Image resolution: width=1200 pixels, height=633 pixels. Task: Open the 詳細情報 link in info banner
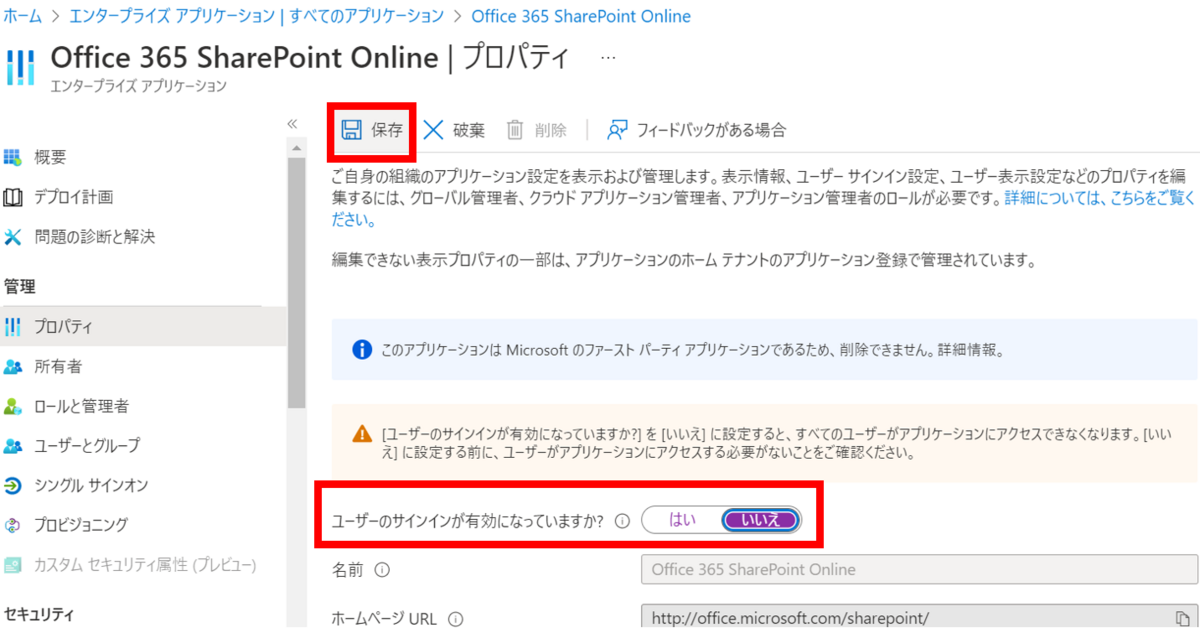pyautogui.click(x=970, y=351)
